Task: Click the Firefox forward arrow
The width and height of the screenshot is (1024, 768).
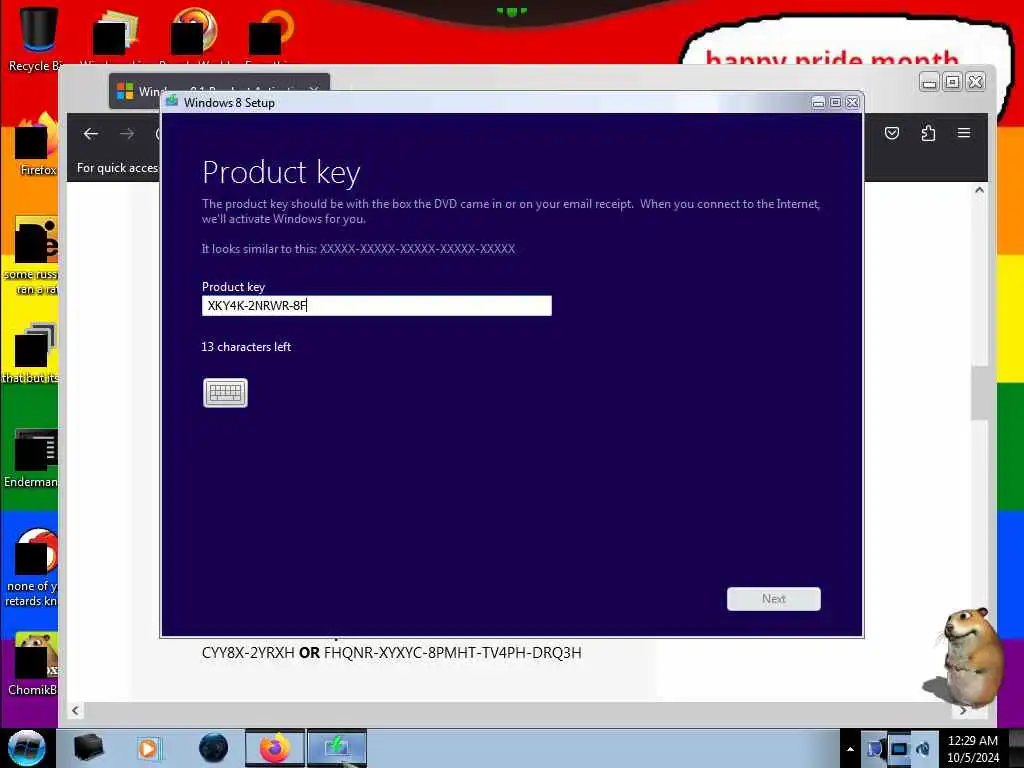Action: [127, 134]
